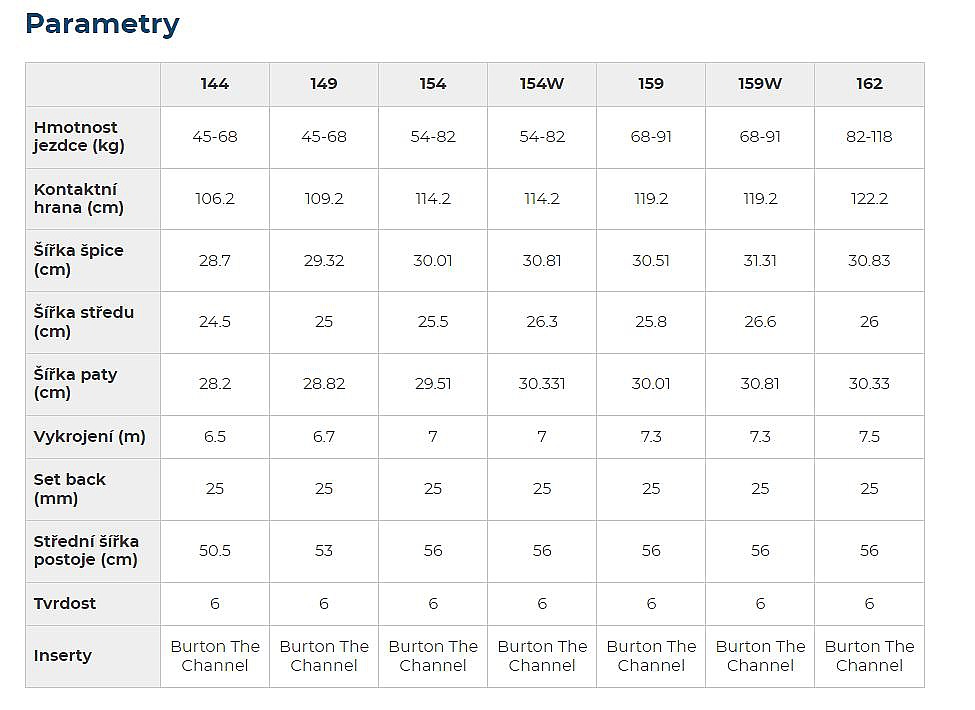Select the Šířka středu (cm) row label

(x=84, y=322)
